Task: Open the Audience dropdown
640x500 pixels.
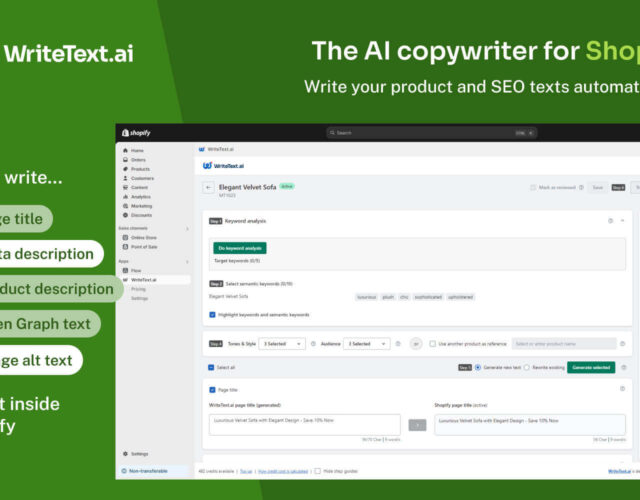Action: pos(367,343)
